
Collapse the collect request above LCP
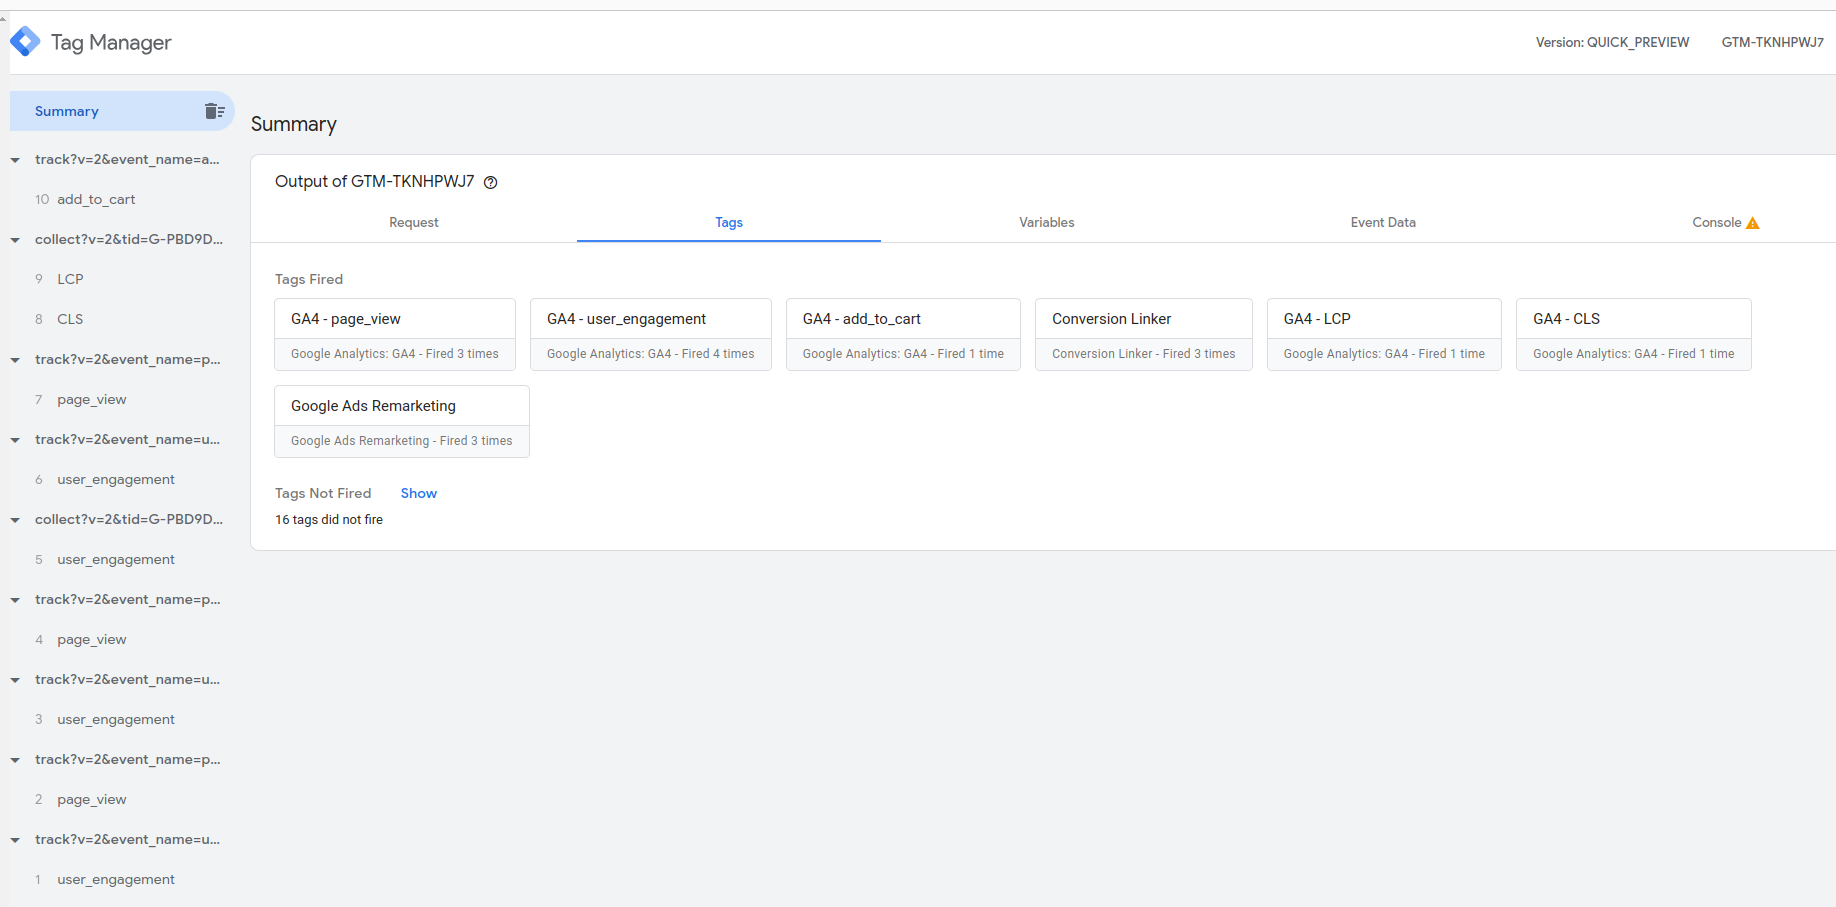click(x=15, y=240)
